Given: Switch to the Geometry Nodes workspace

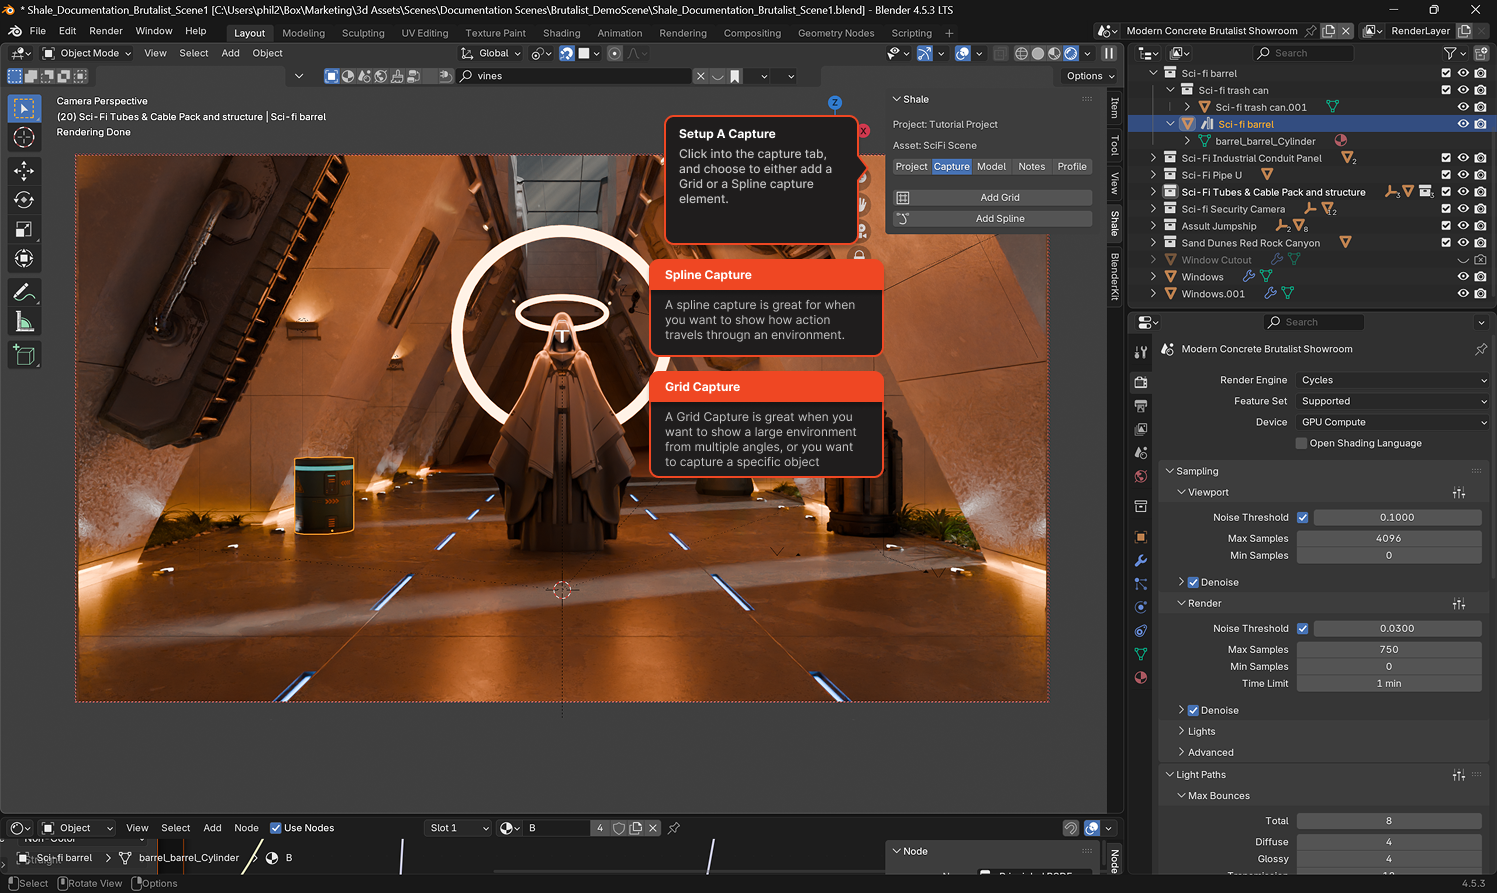Looking at the screenshot, I should (x=836, y=33).
